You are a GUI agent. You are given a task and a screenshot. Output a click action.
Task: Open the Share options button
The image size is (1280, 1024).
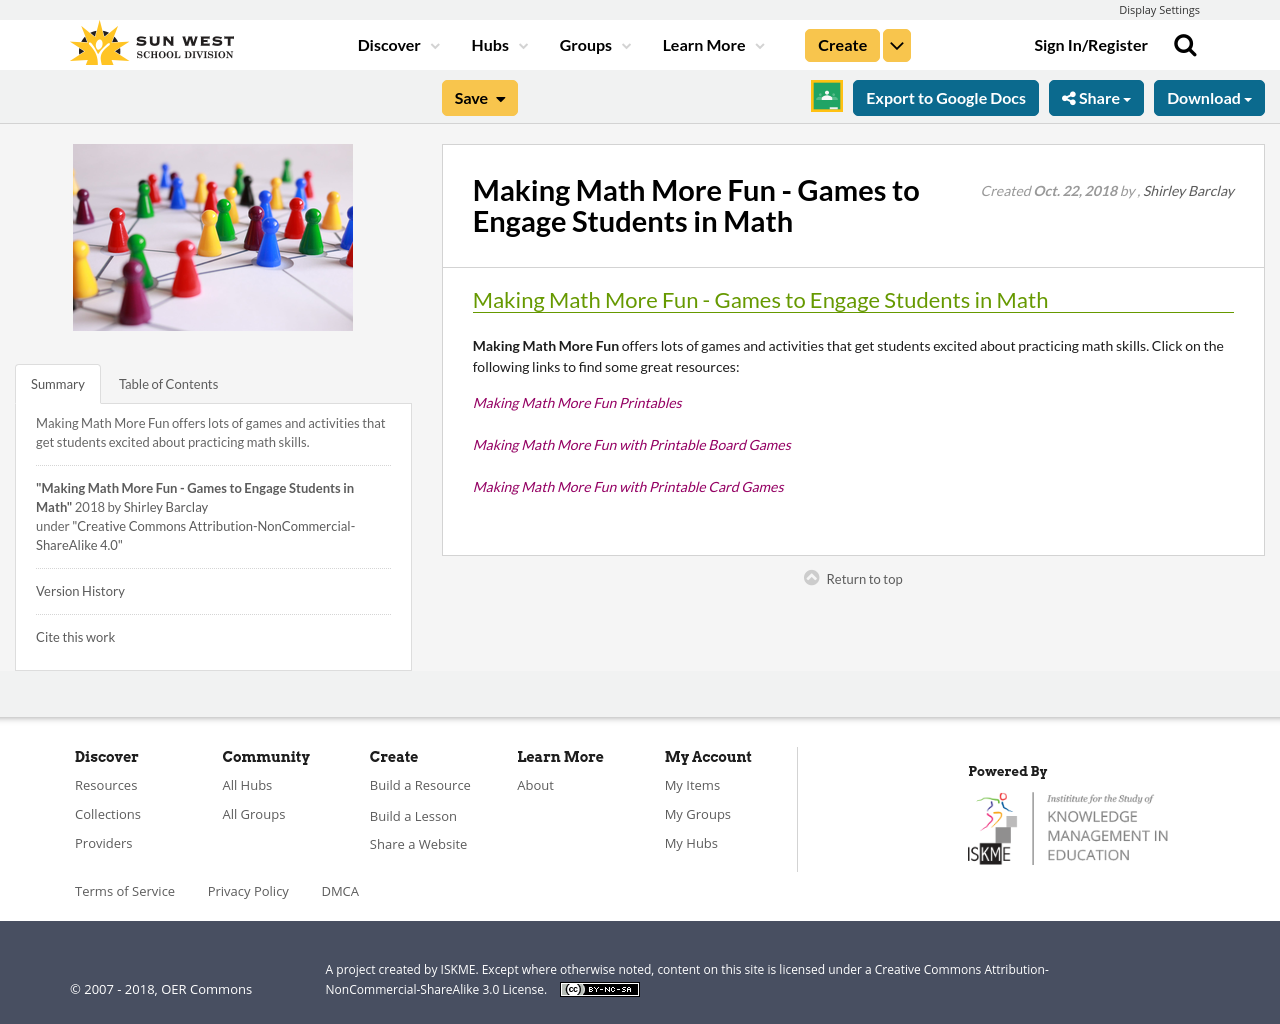1096,97
